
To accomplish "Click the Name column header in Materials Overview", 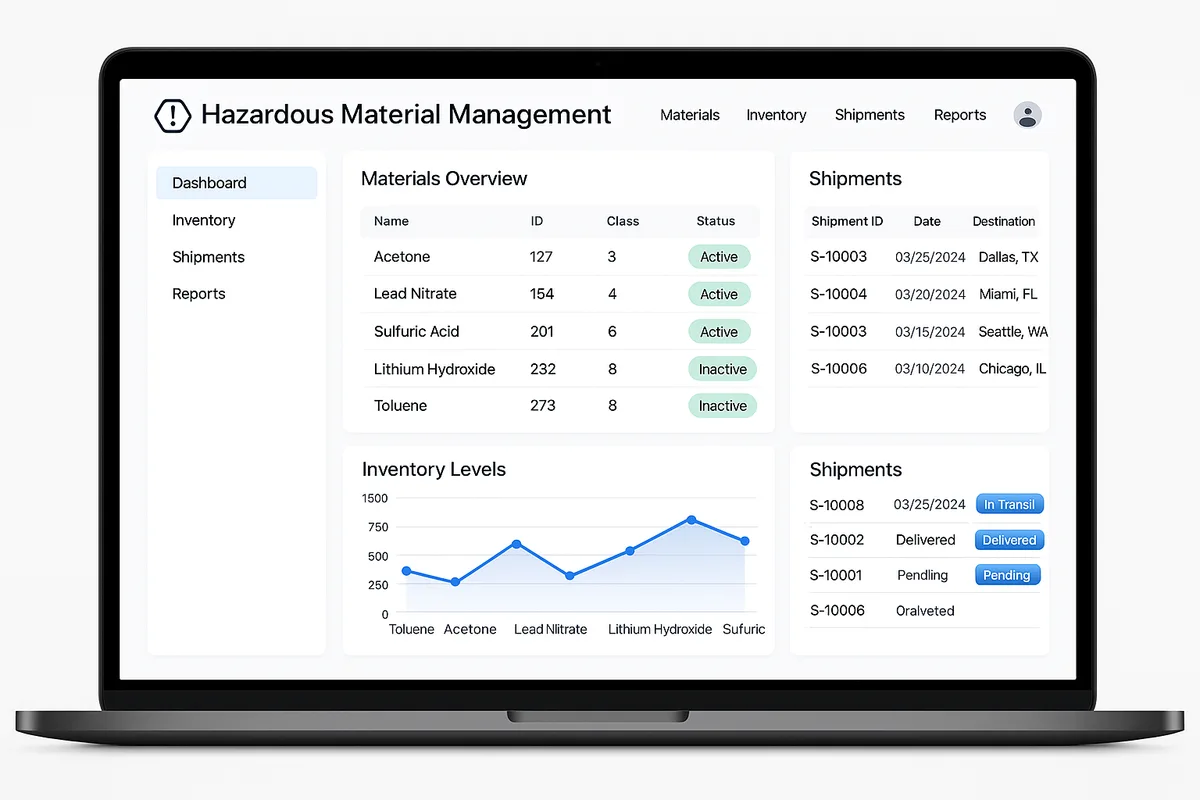I will pos(391,221).
